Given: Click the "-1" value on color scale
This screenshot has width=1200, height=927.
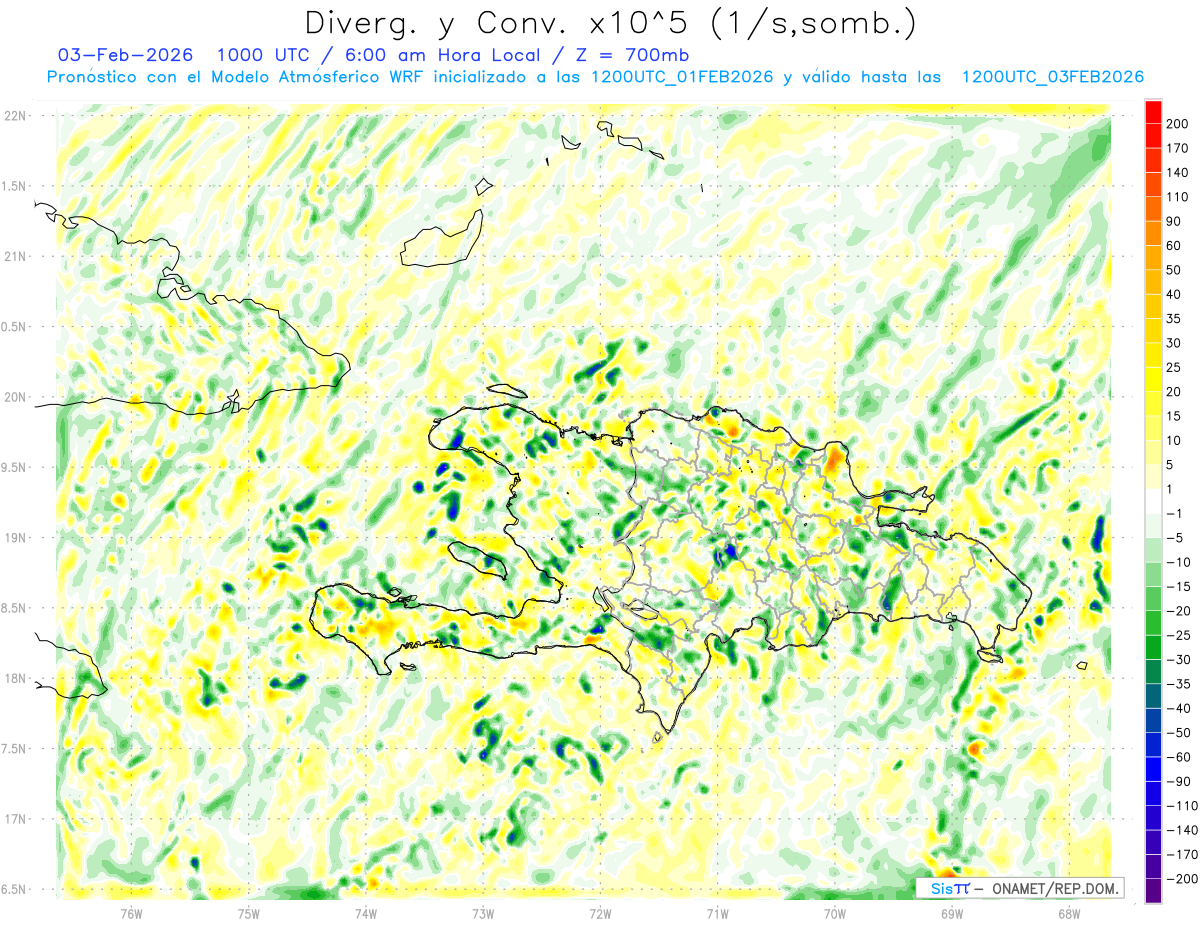Looking at the screenshot, I should [1175, 513].
